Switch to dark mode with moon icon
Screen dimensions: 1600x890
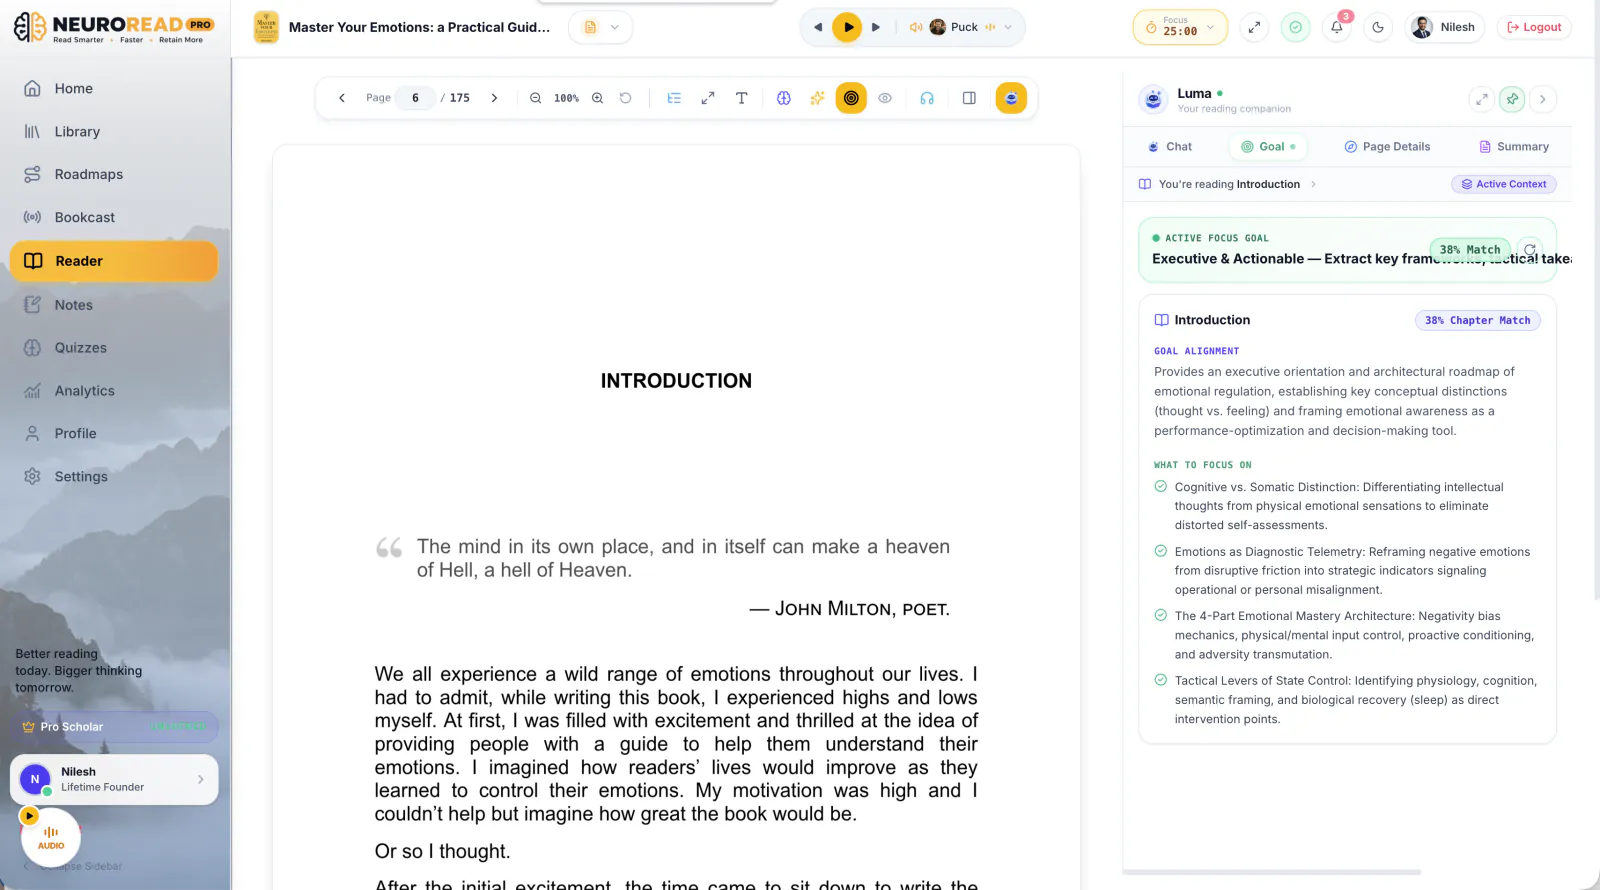coord(1378,28)
